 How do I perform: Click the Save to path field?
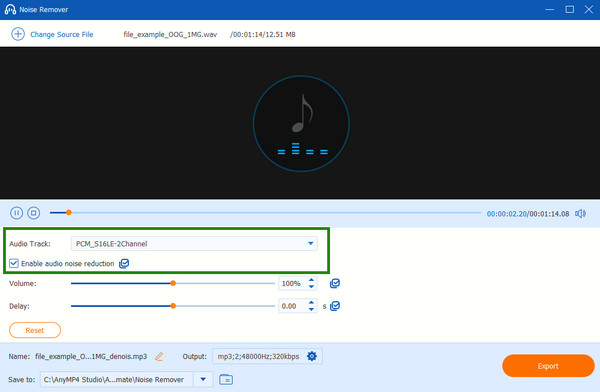[x=116, y=379]
